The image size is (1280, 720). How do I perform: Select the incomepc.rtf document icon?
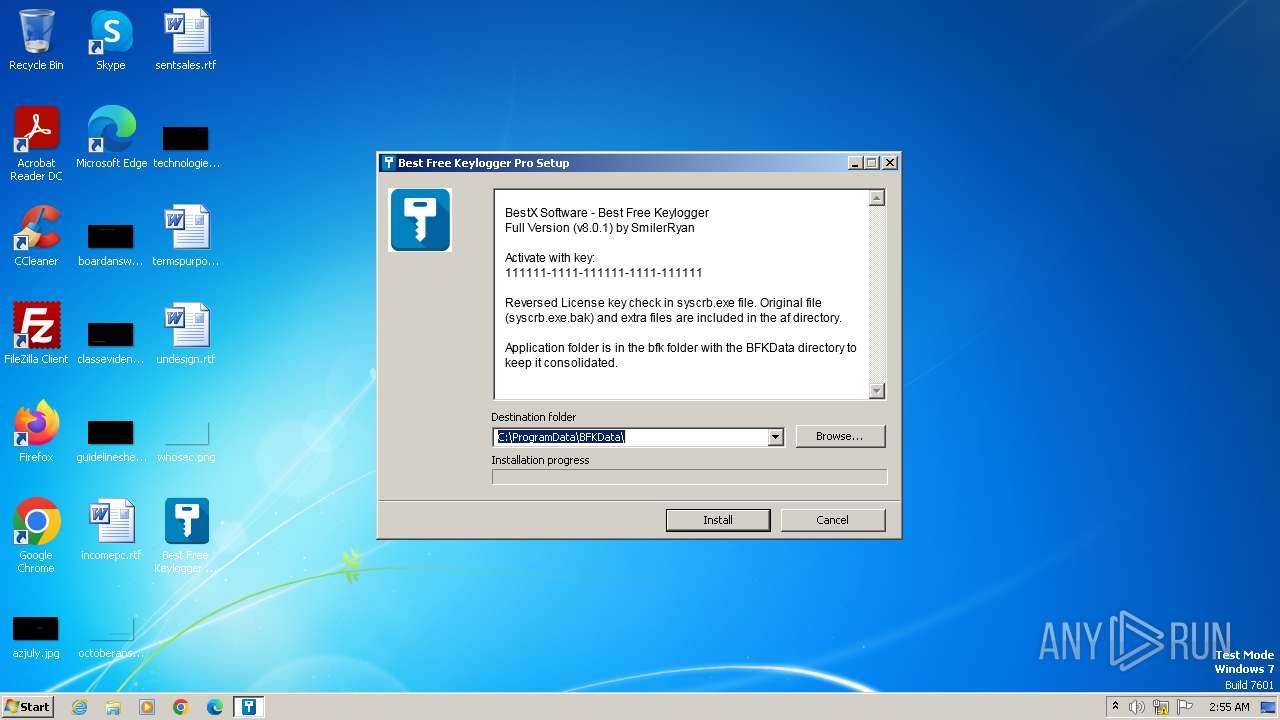tap(110, 530)
